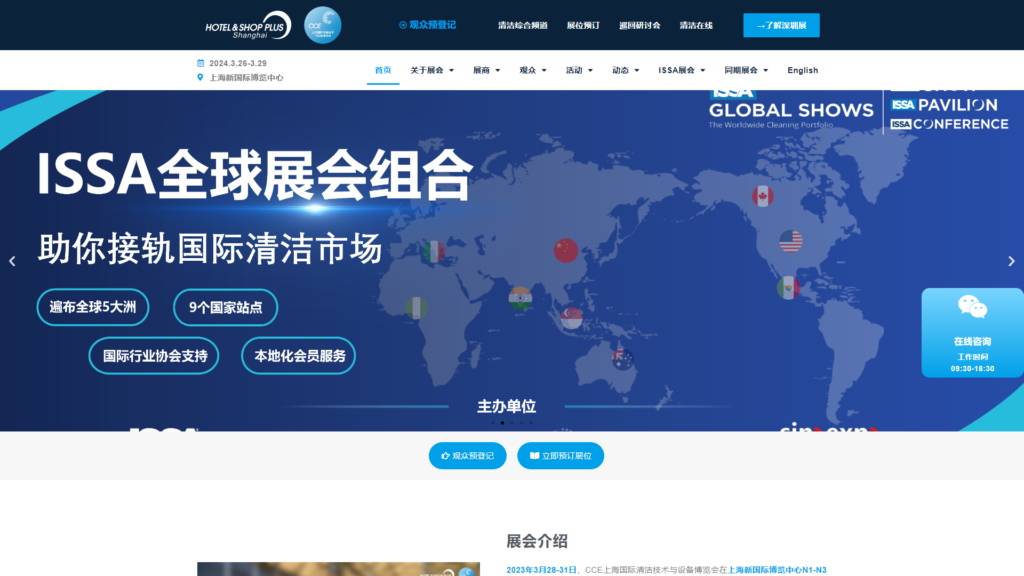Show the previous banner slide with left arrow

(x=12, y=261)
